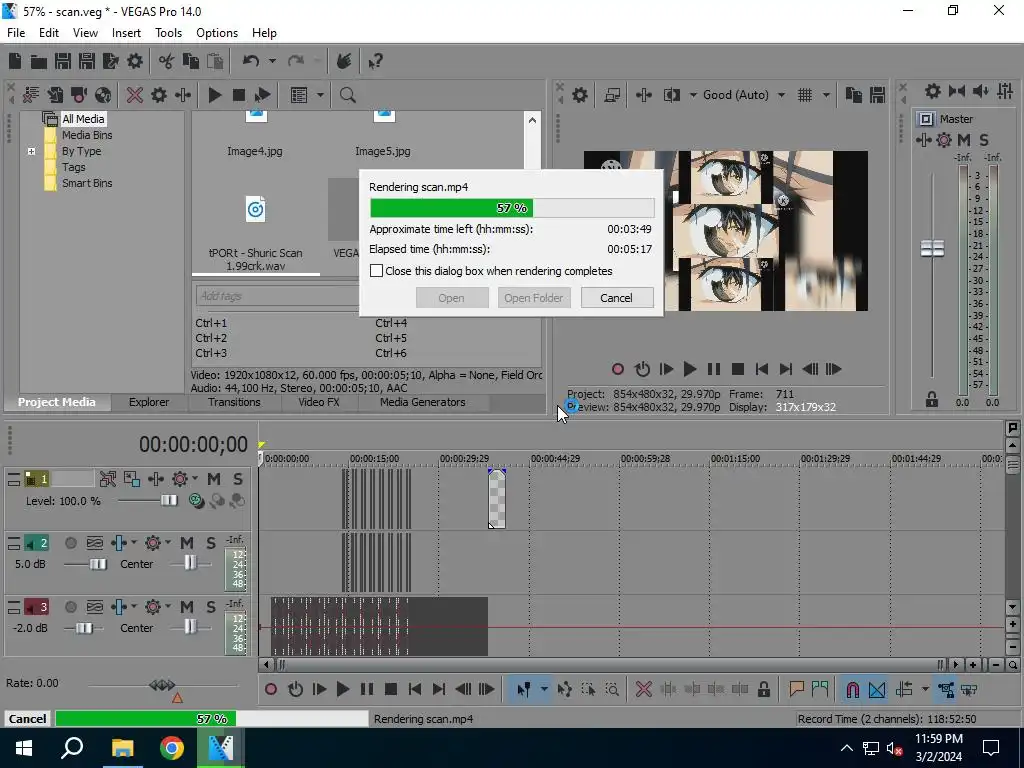Open the Insert menu

(126, 33)
